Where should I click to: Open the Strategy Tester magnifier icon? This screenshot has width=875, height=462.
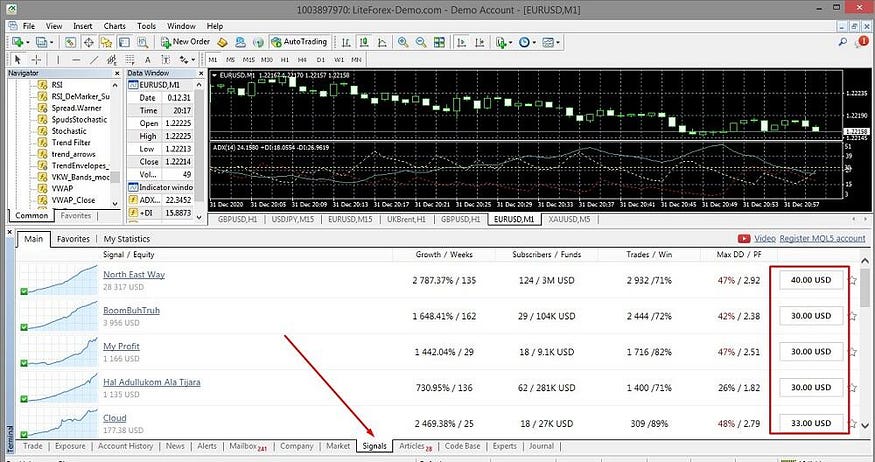click(142, 42)
